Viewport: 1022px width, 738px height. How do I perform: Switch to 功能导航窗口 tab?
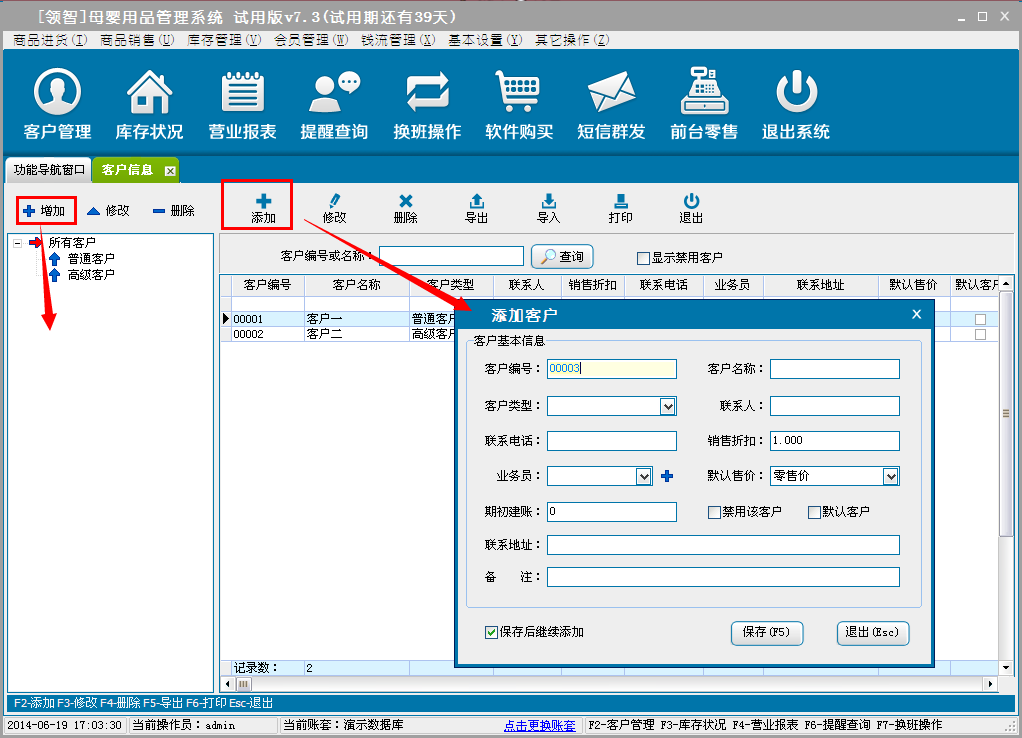(x=49, y=170)
